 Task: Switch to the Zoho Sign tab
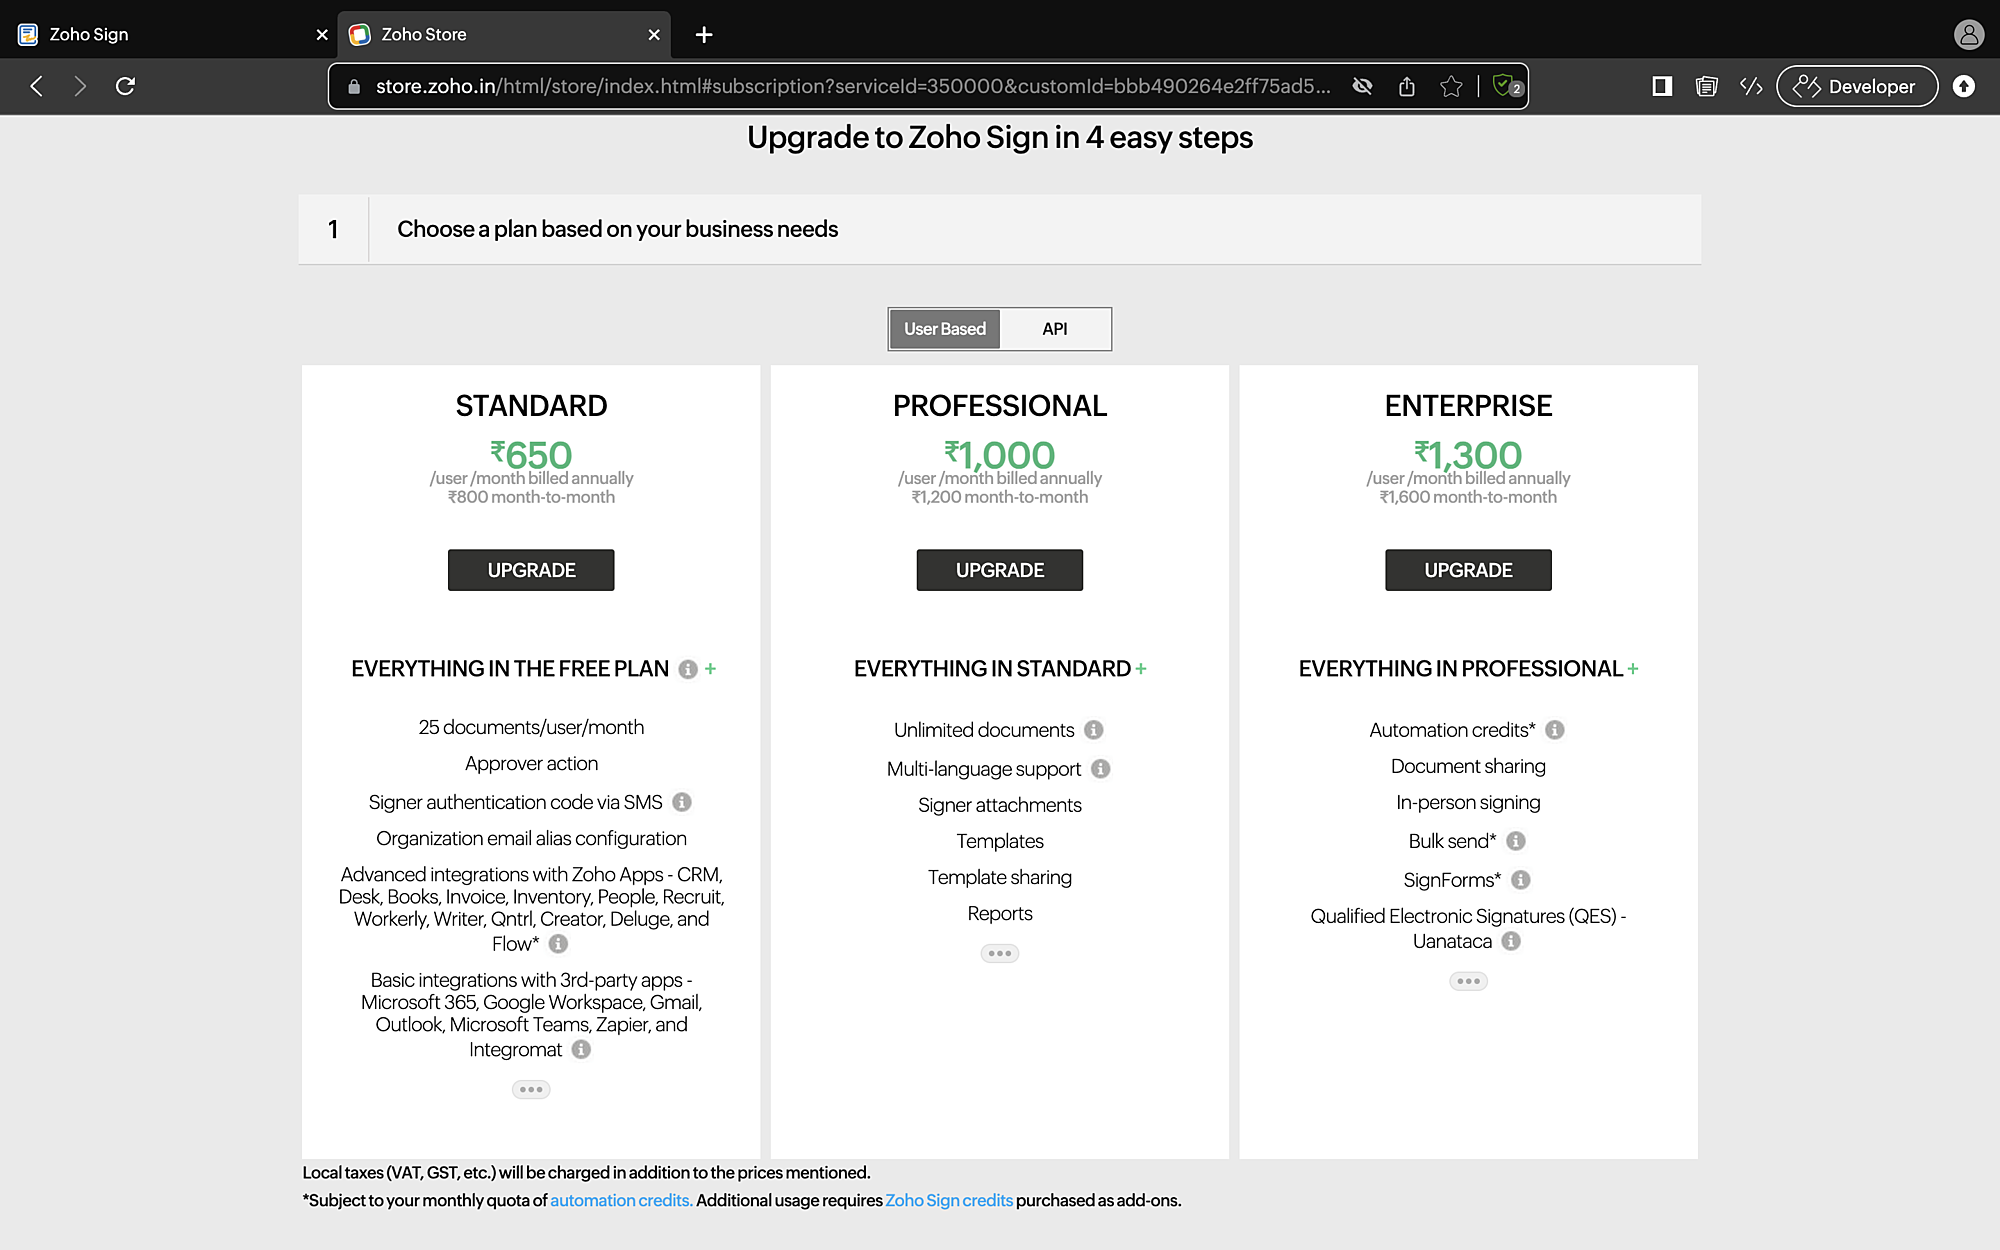point(168,34)
